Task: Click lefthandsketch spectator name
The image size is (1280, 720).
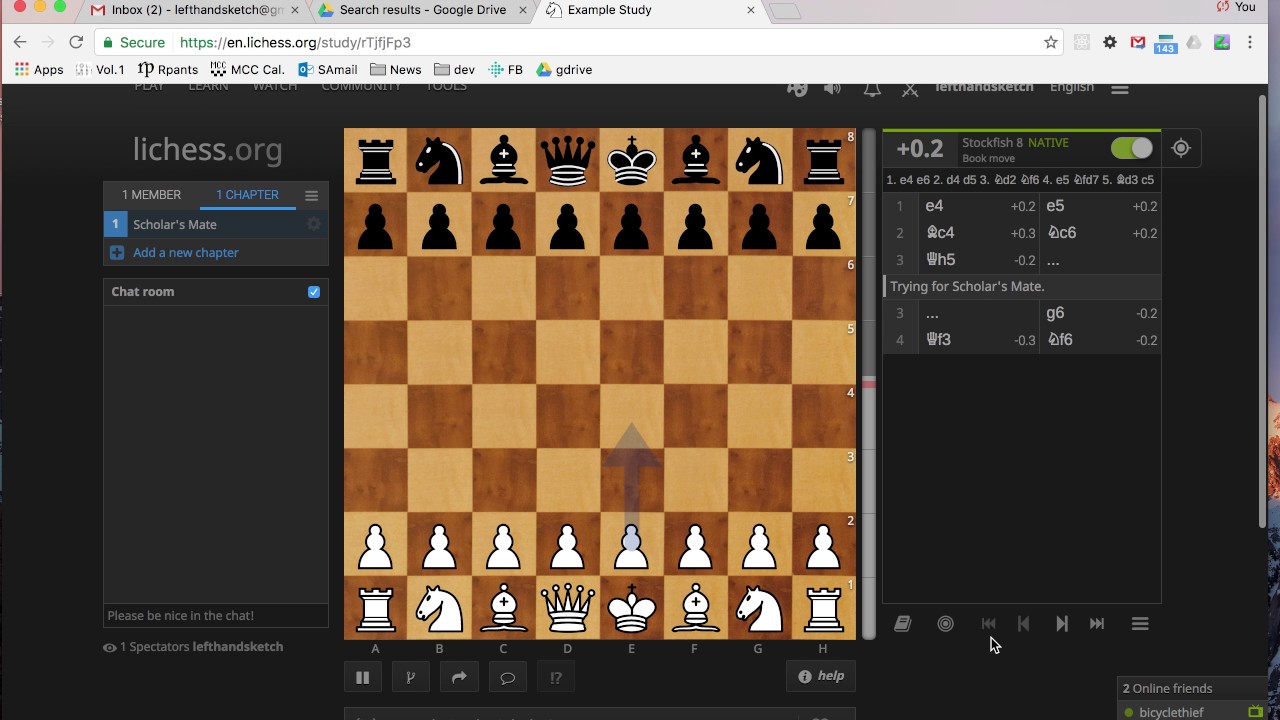Action: point(238,647)
